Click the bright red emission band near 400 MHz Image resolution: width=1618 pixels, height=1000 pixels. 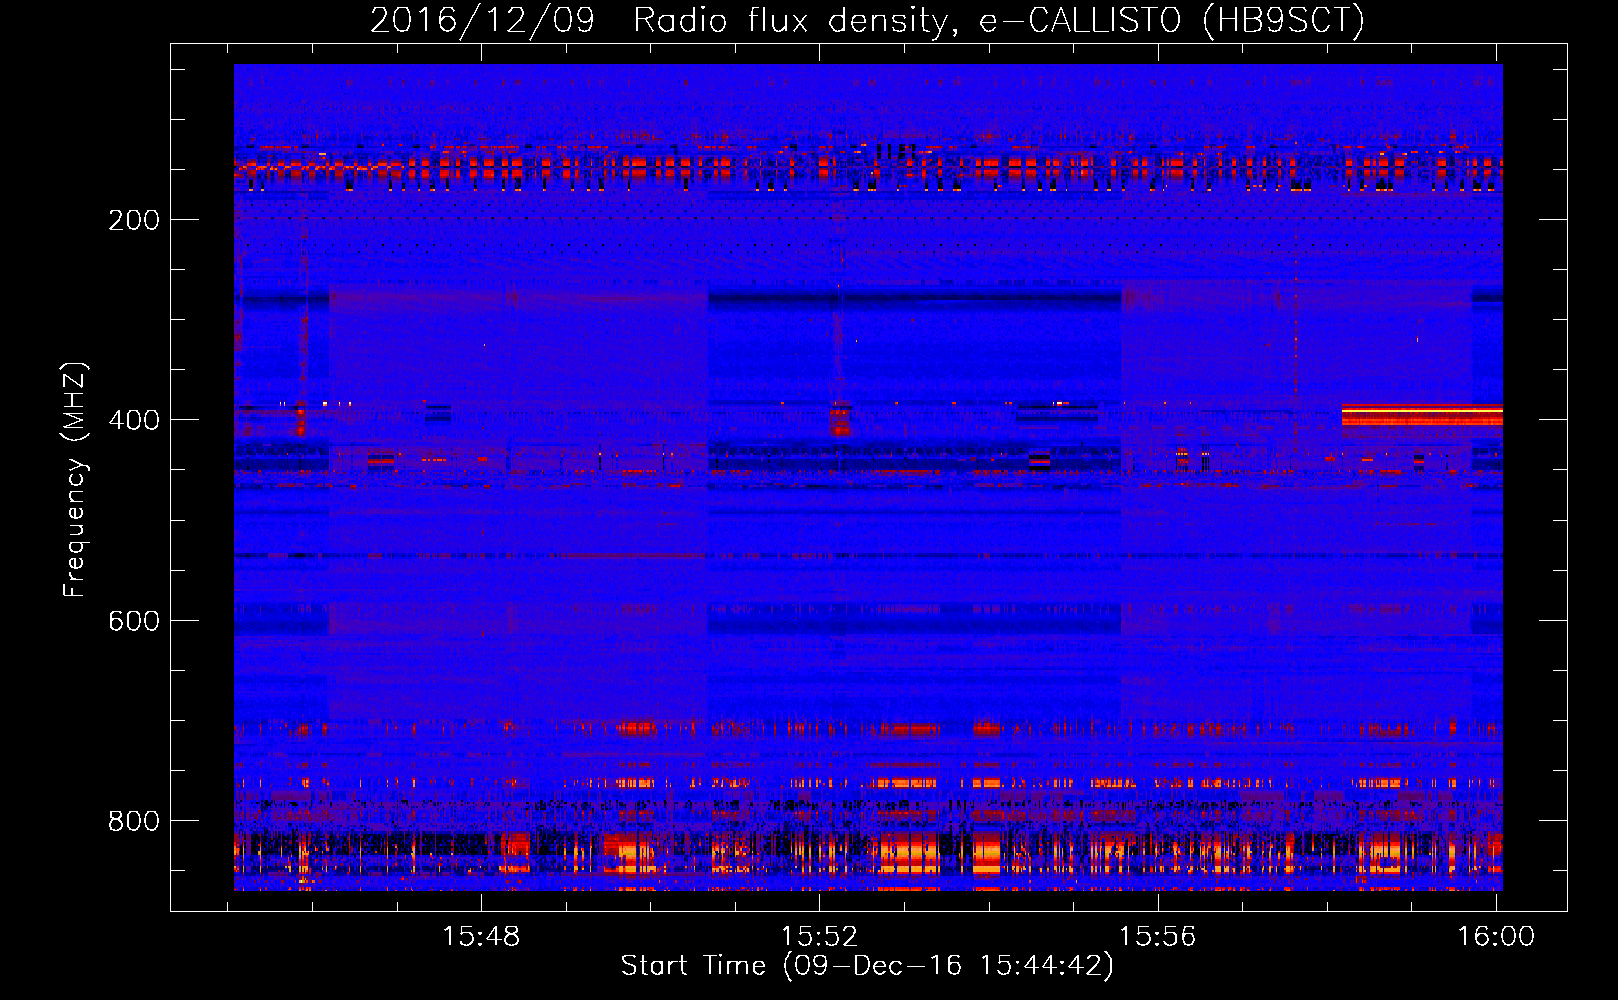pos(1422,415)
